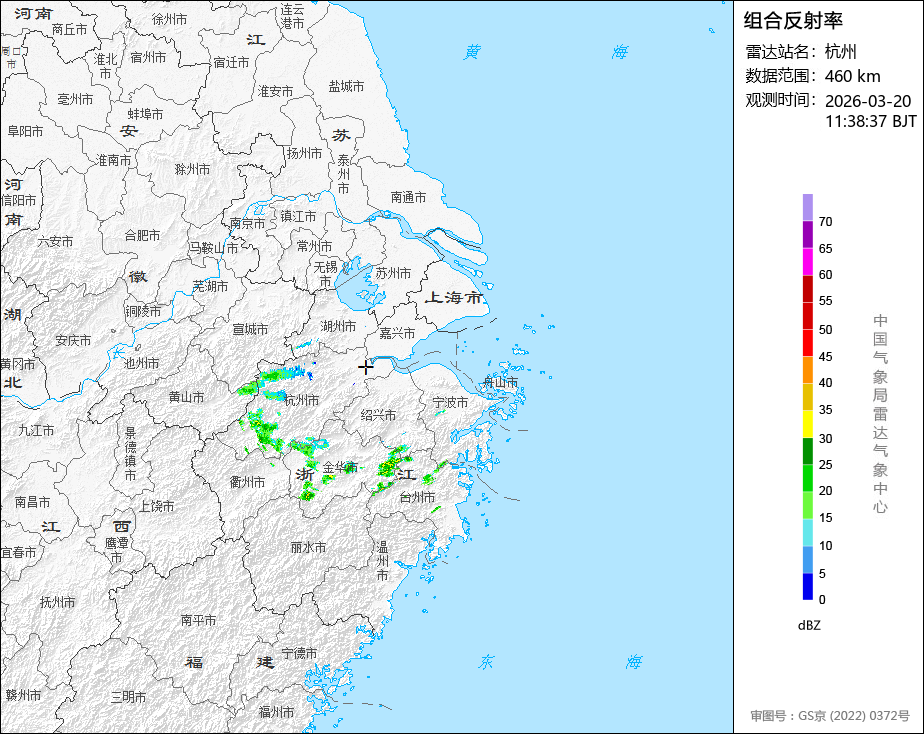924x734 pixels.
Task: Click the 南京市 city label
Action: 247,223
